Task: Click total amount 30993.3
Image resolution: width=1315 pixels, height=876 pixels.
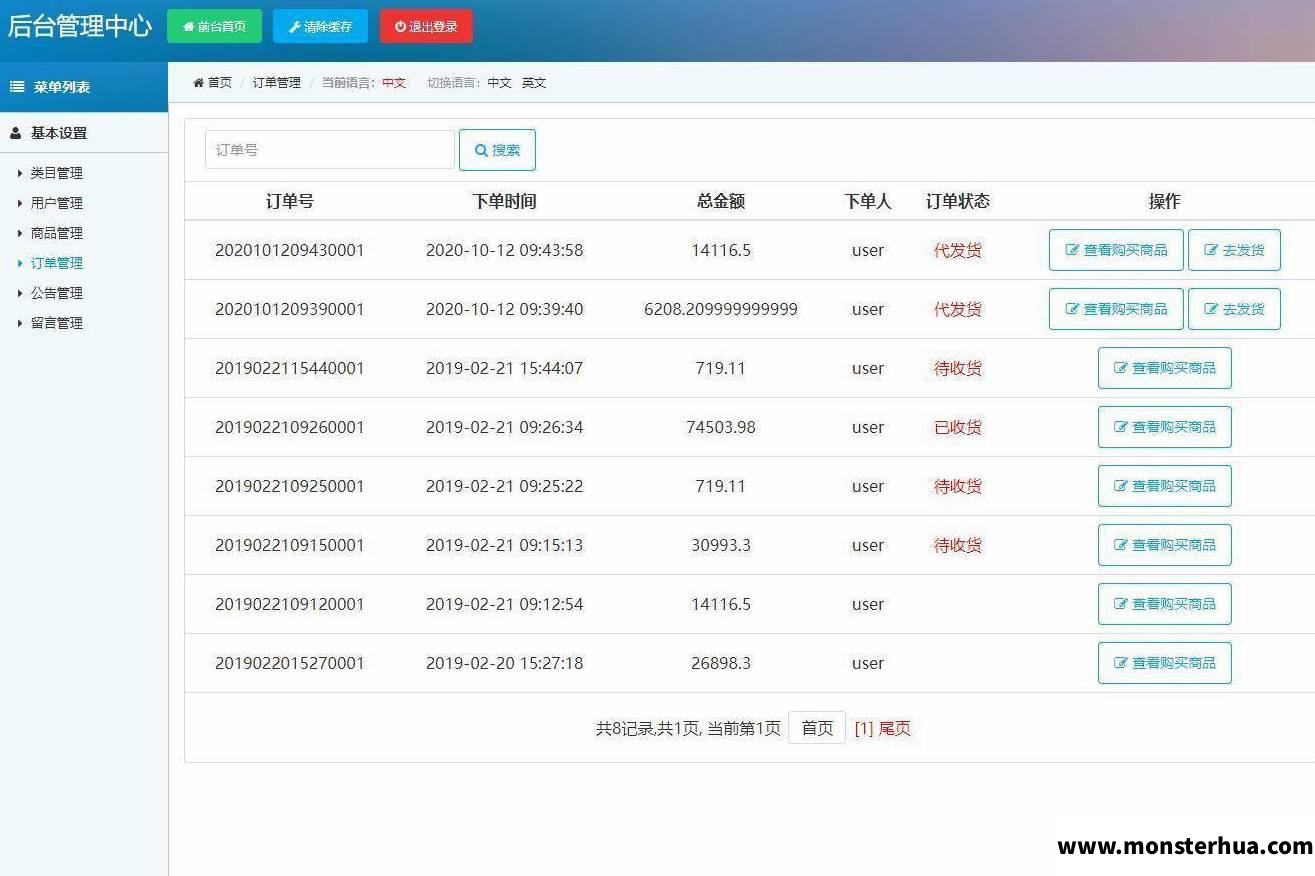Action: 721,545
